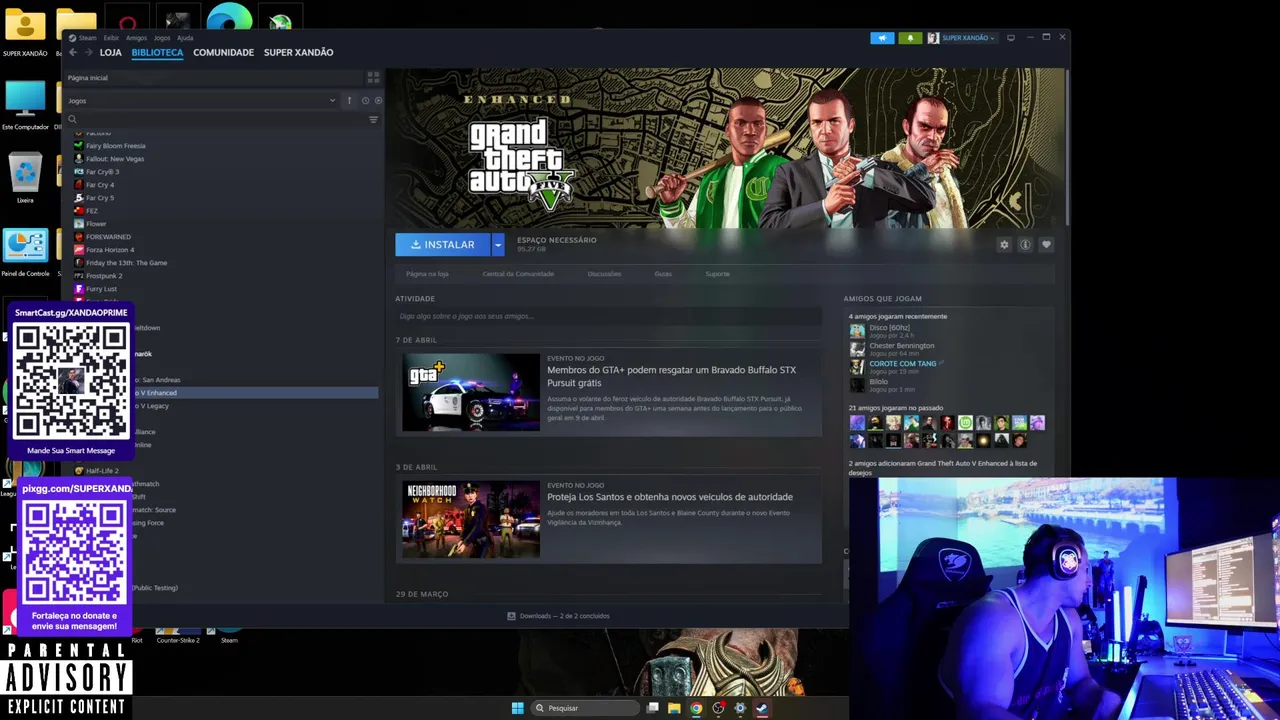Open 'Proteja Los Santos' event headline
This screenshot has height=720, width=1280.
[669, 497]
